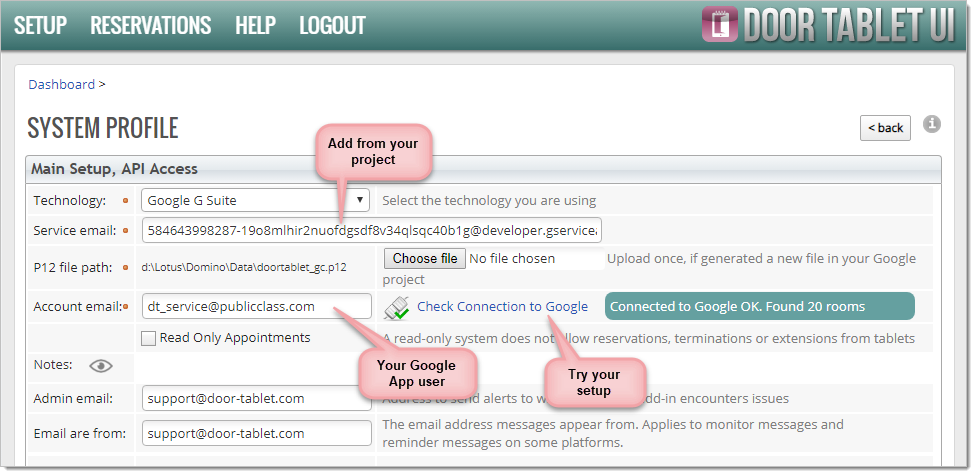
Task: Follow the Dashboard breadcrumb link
Action: (x=61, y=85)
